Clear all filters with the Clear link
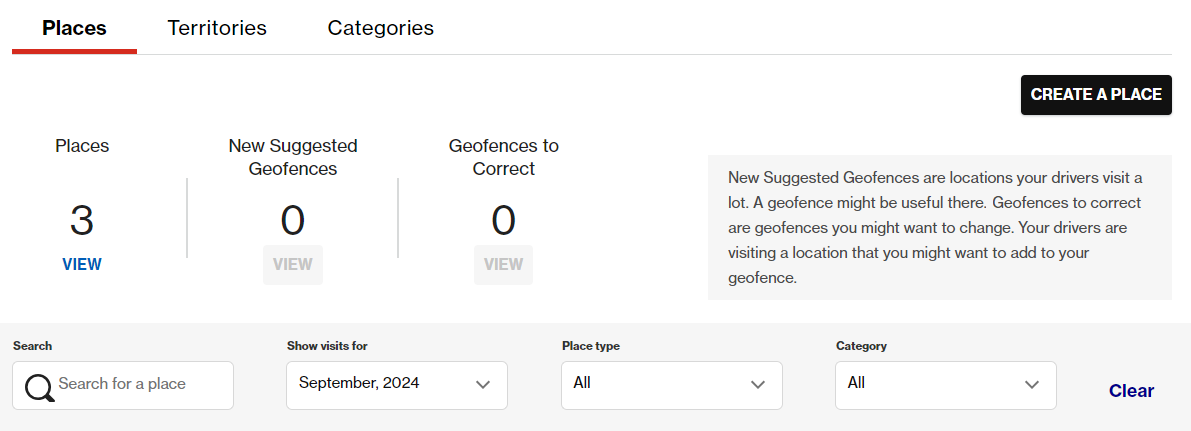The image size is (1191, 431). pyautogui.click(x=1131, y=391)
